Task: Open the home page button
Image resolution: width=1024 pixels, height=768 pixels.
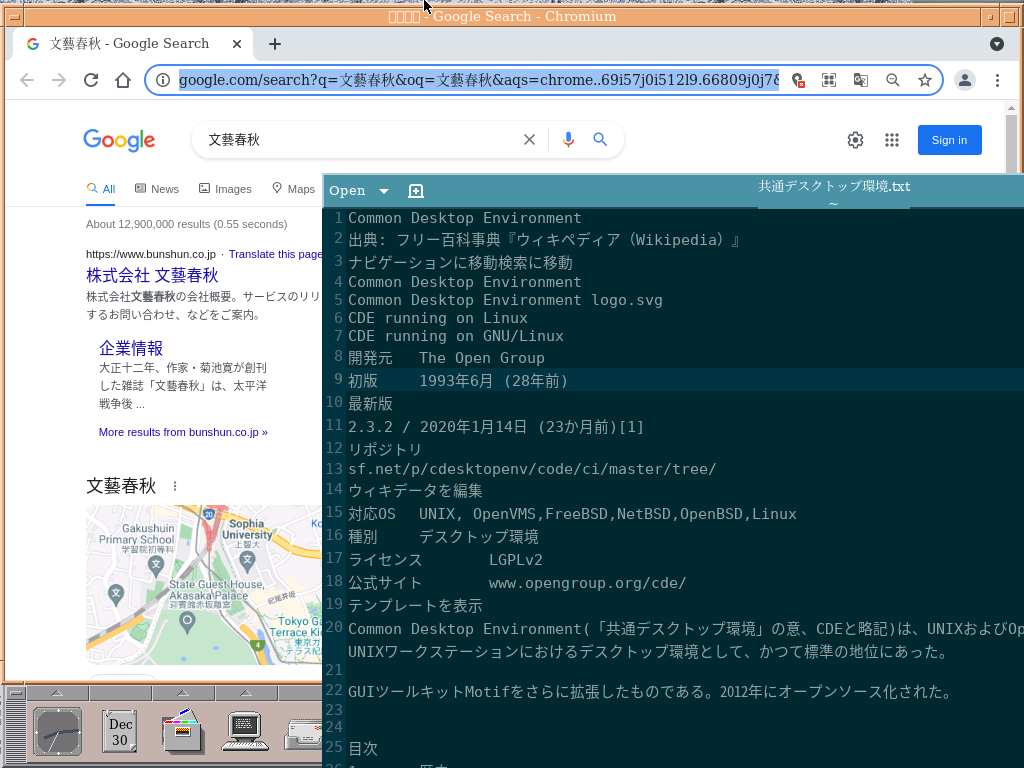Action: point(123,80)
